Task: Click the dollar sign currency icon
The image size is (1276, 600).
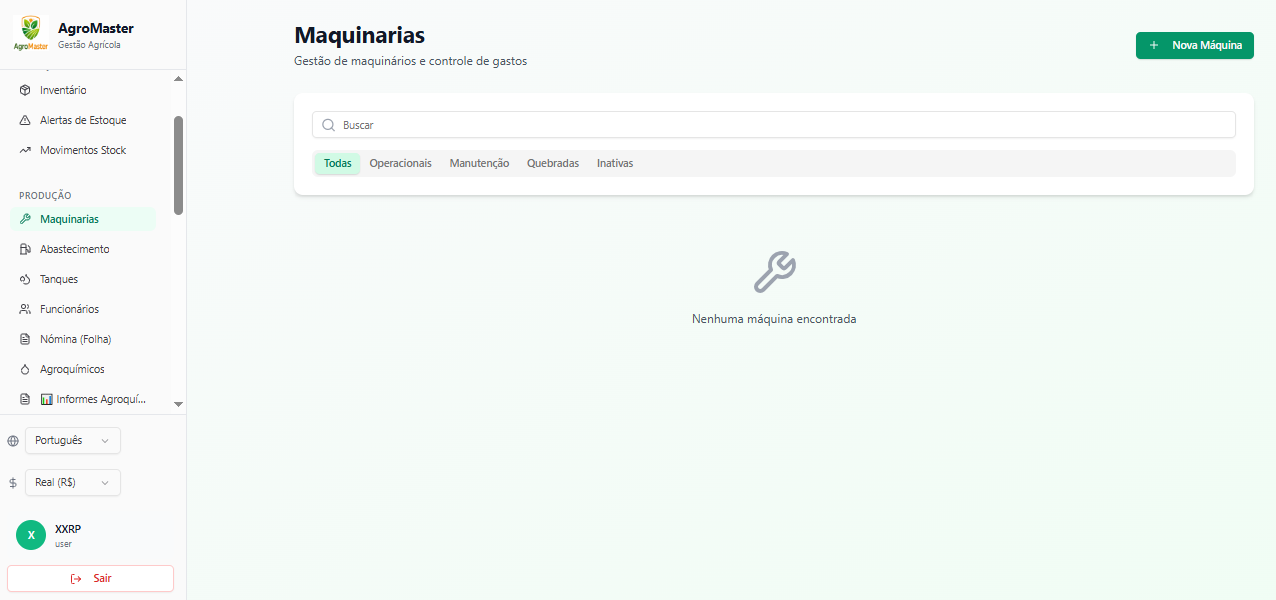Action: (13, 483)
